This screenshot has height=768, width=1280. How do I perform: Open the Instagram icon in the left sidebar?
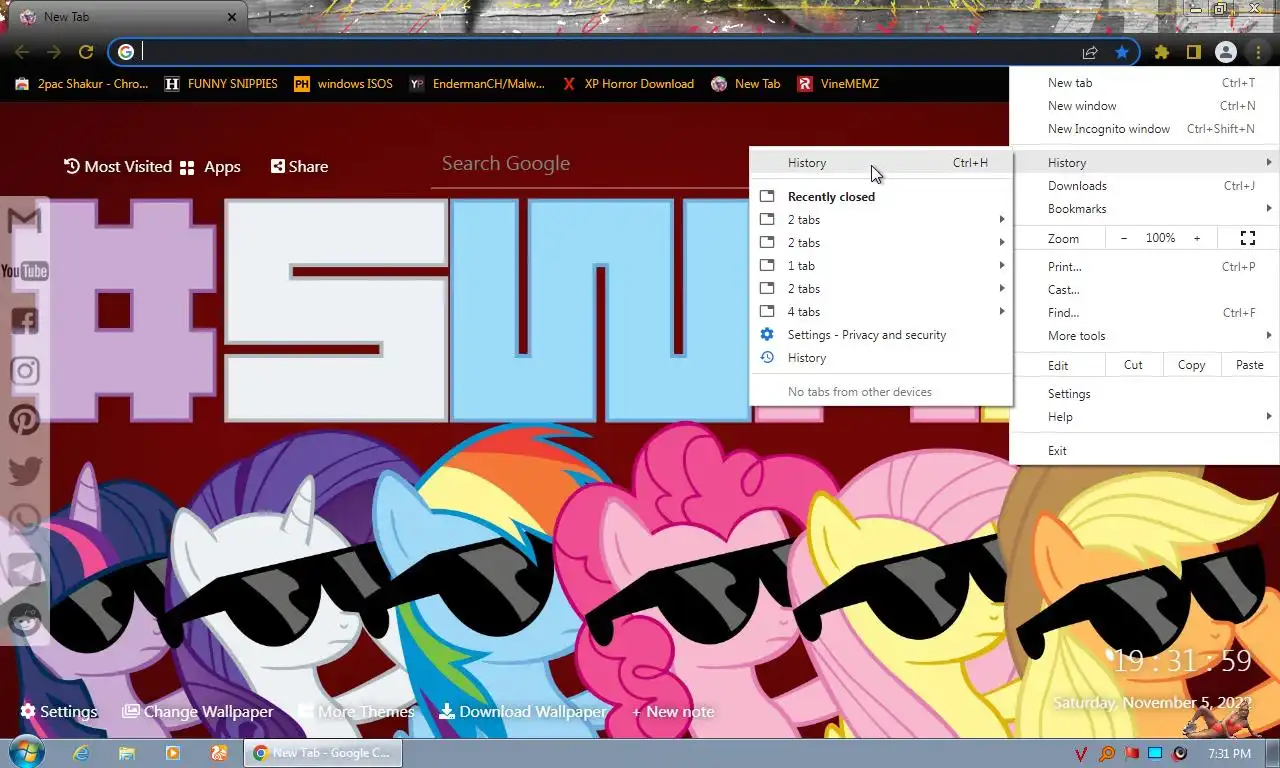pyautogui.click(x=25, y=371)
